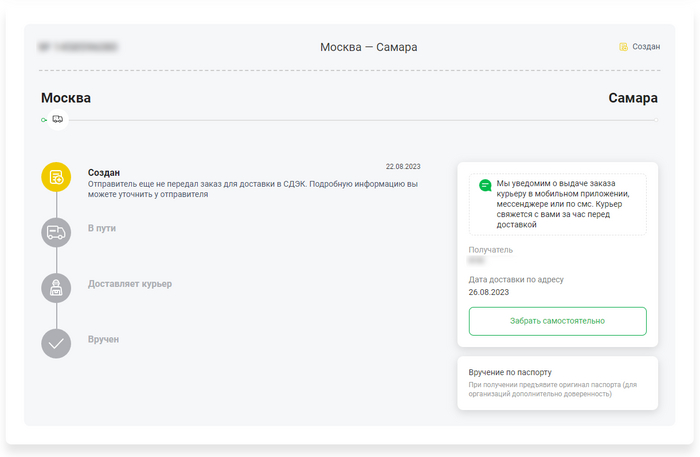700x457 pixels.
Task: Click the Создан step title in timeline
Action: pyautogui.click(x=104, y=173)
